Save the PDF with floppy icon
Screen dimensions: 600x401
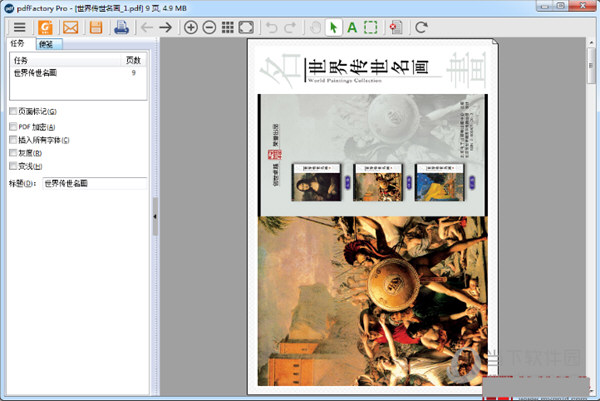tap(96, 27)
